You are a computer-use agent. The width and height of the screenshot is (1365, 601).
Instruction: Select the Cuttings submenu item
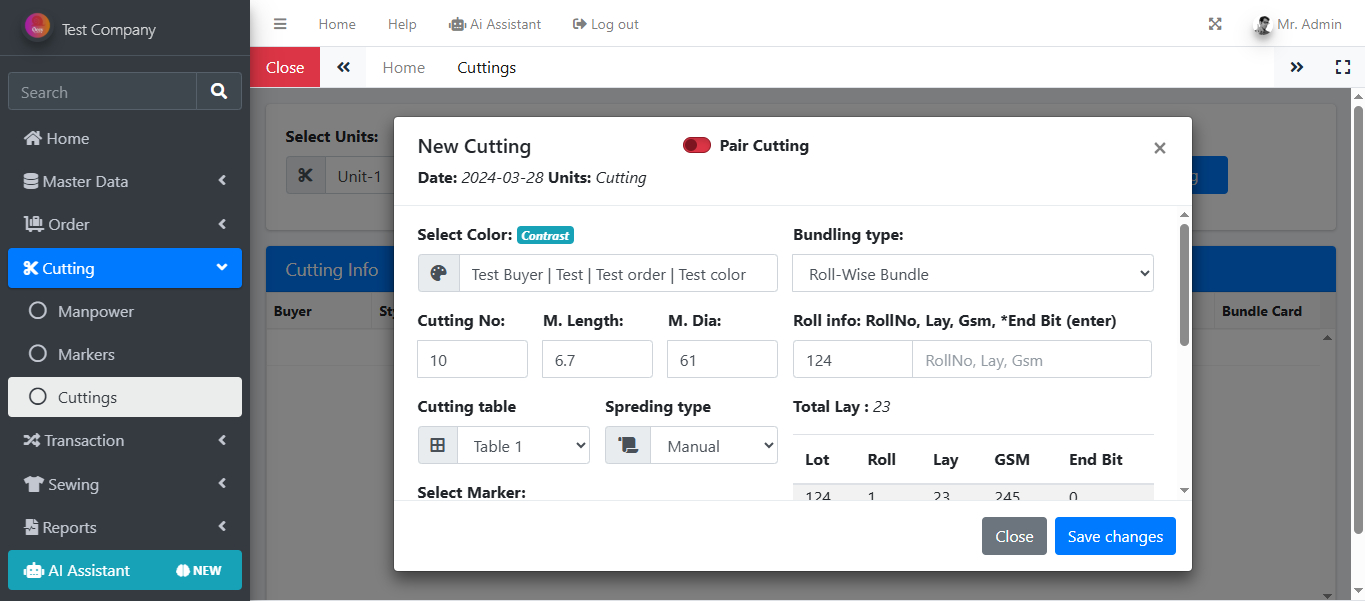coord(125,397)
